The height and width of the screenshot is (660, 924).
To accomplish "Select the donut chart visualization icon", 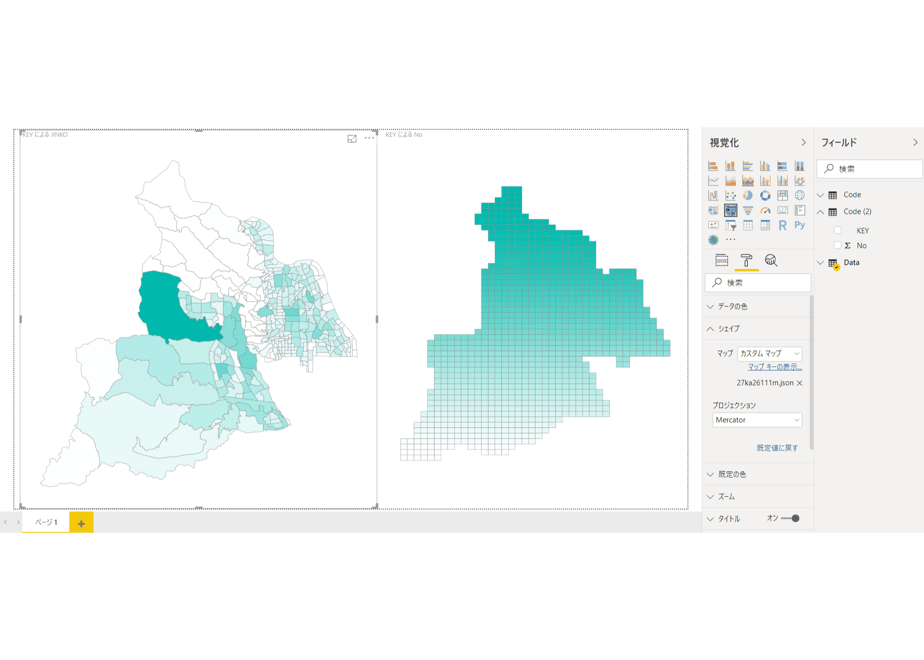I will 765,195.
